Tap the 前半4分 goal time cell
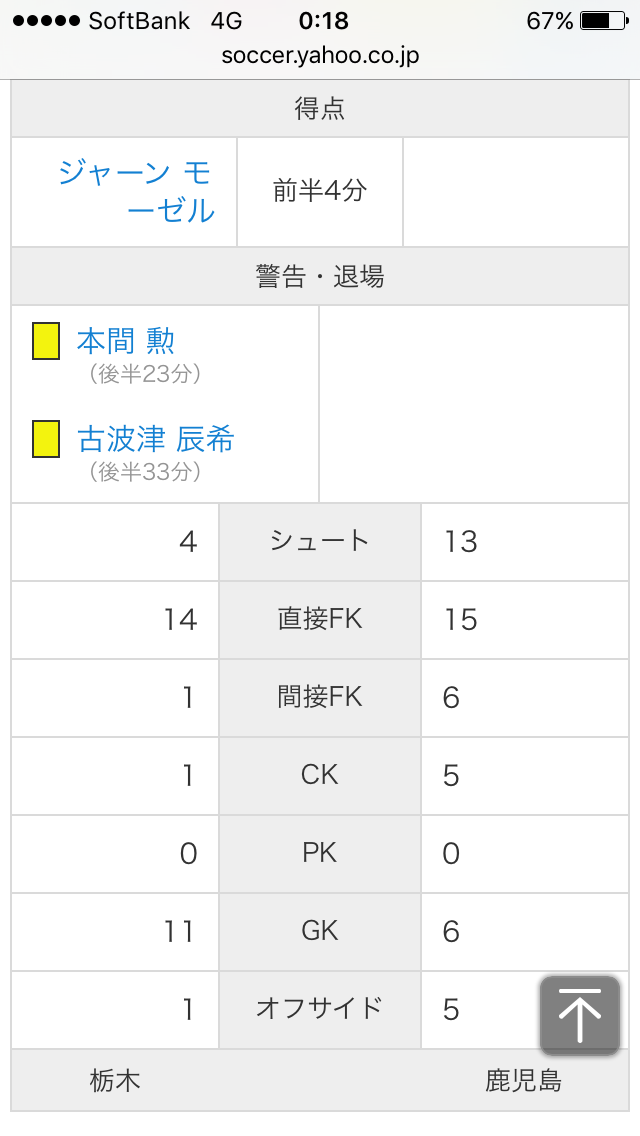 pos(320,191)
